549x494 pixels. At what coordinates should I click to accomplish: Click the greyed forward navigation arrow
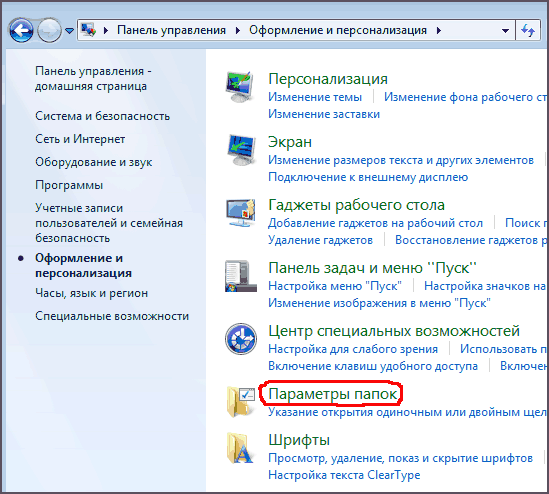[x=49, y=30]
